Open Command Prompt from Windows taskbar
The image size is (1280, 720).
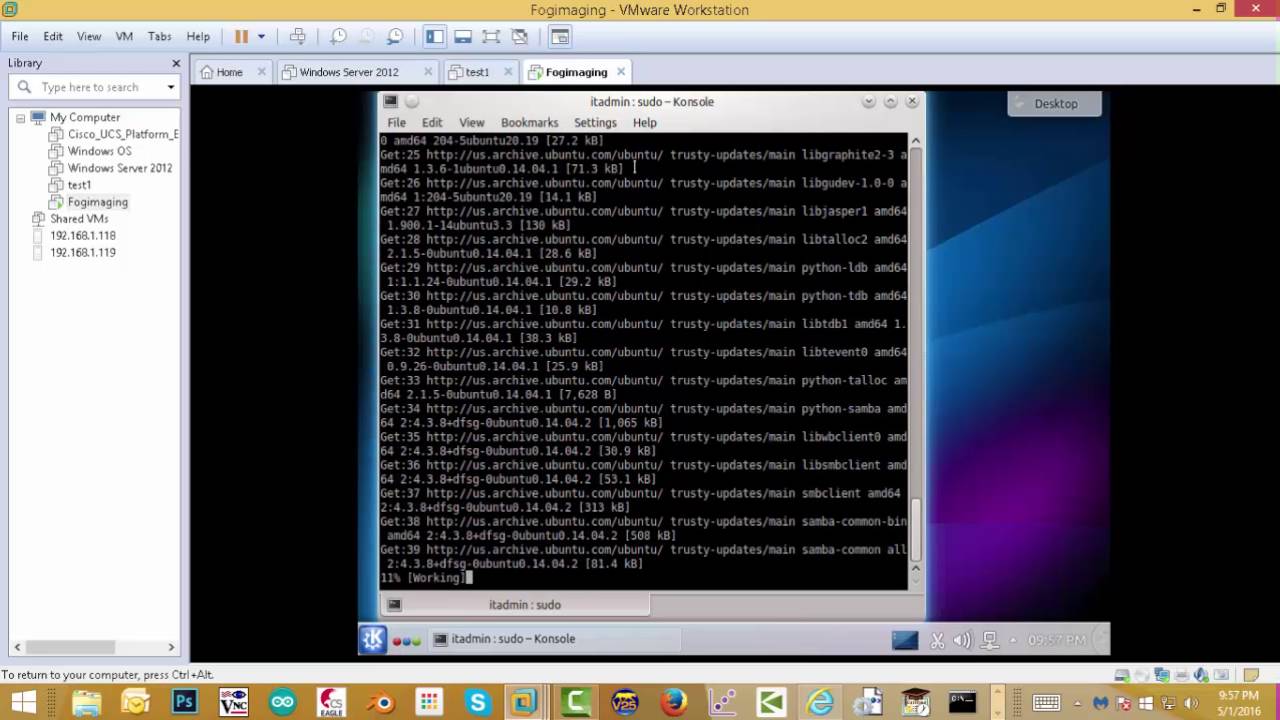pyautogui.click(x=962, y=703)
